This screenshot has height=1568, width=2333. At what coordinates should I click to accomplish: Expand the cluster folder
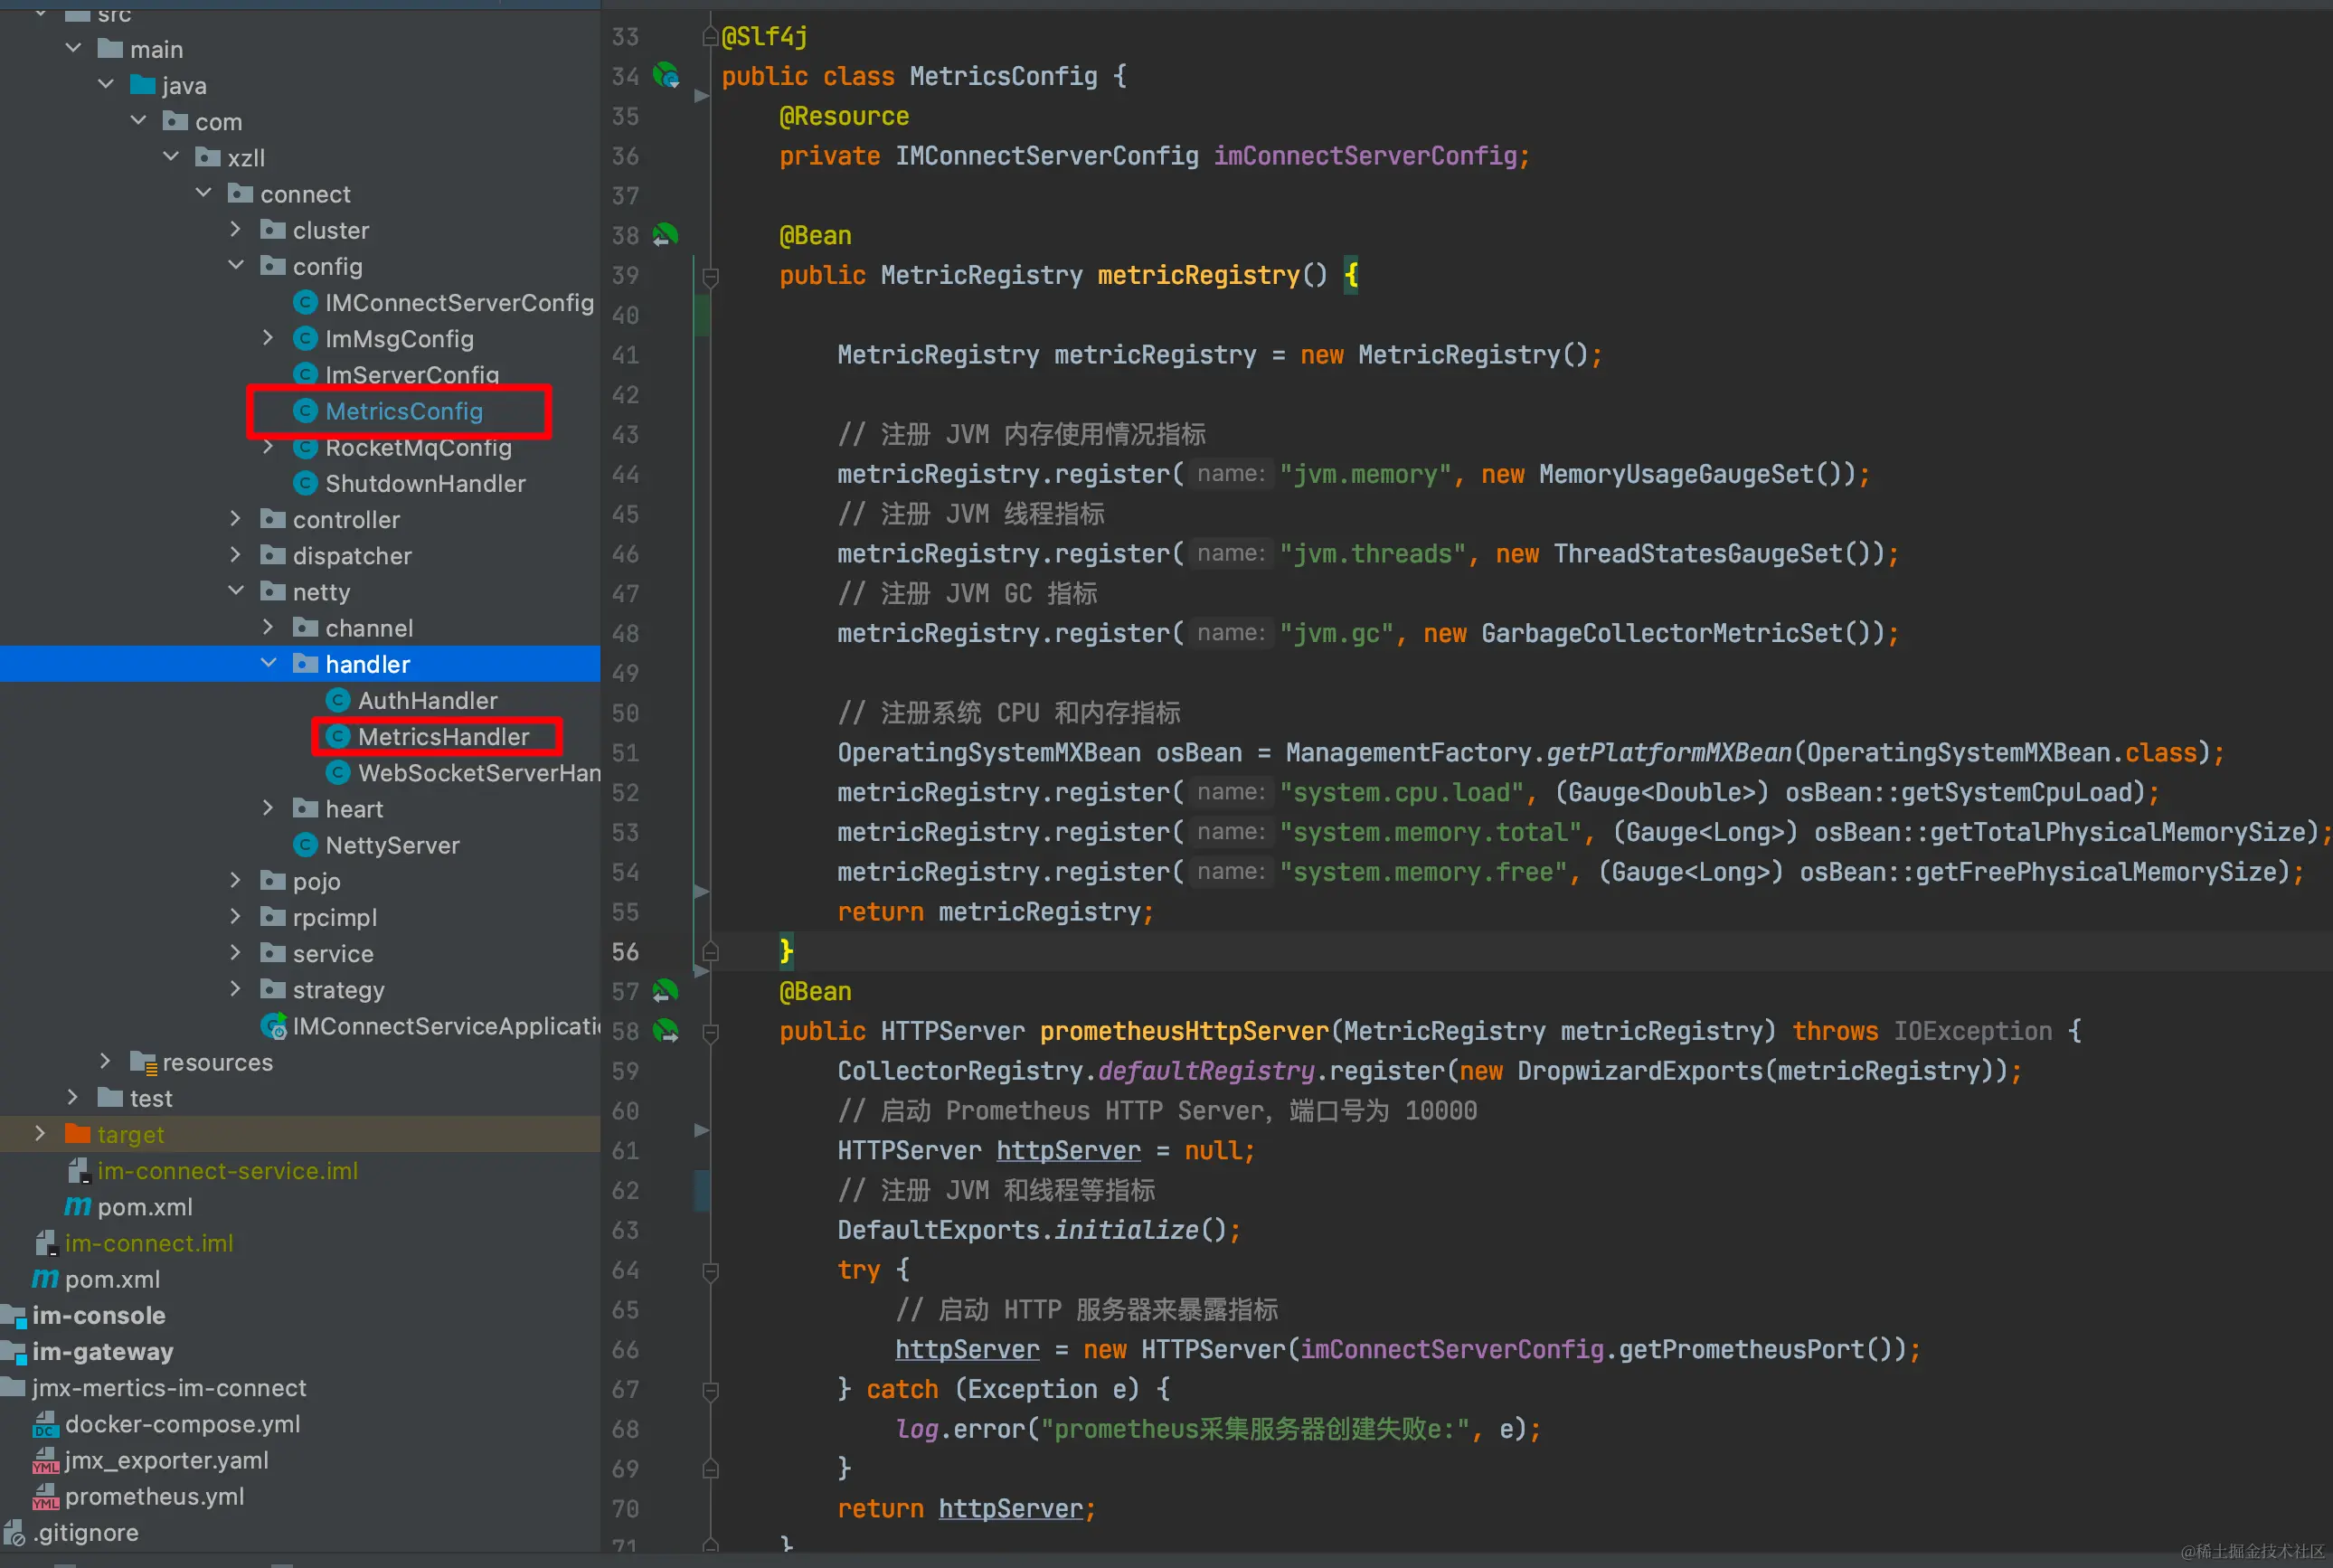[236, 230]
